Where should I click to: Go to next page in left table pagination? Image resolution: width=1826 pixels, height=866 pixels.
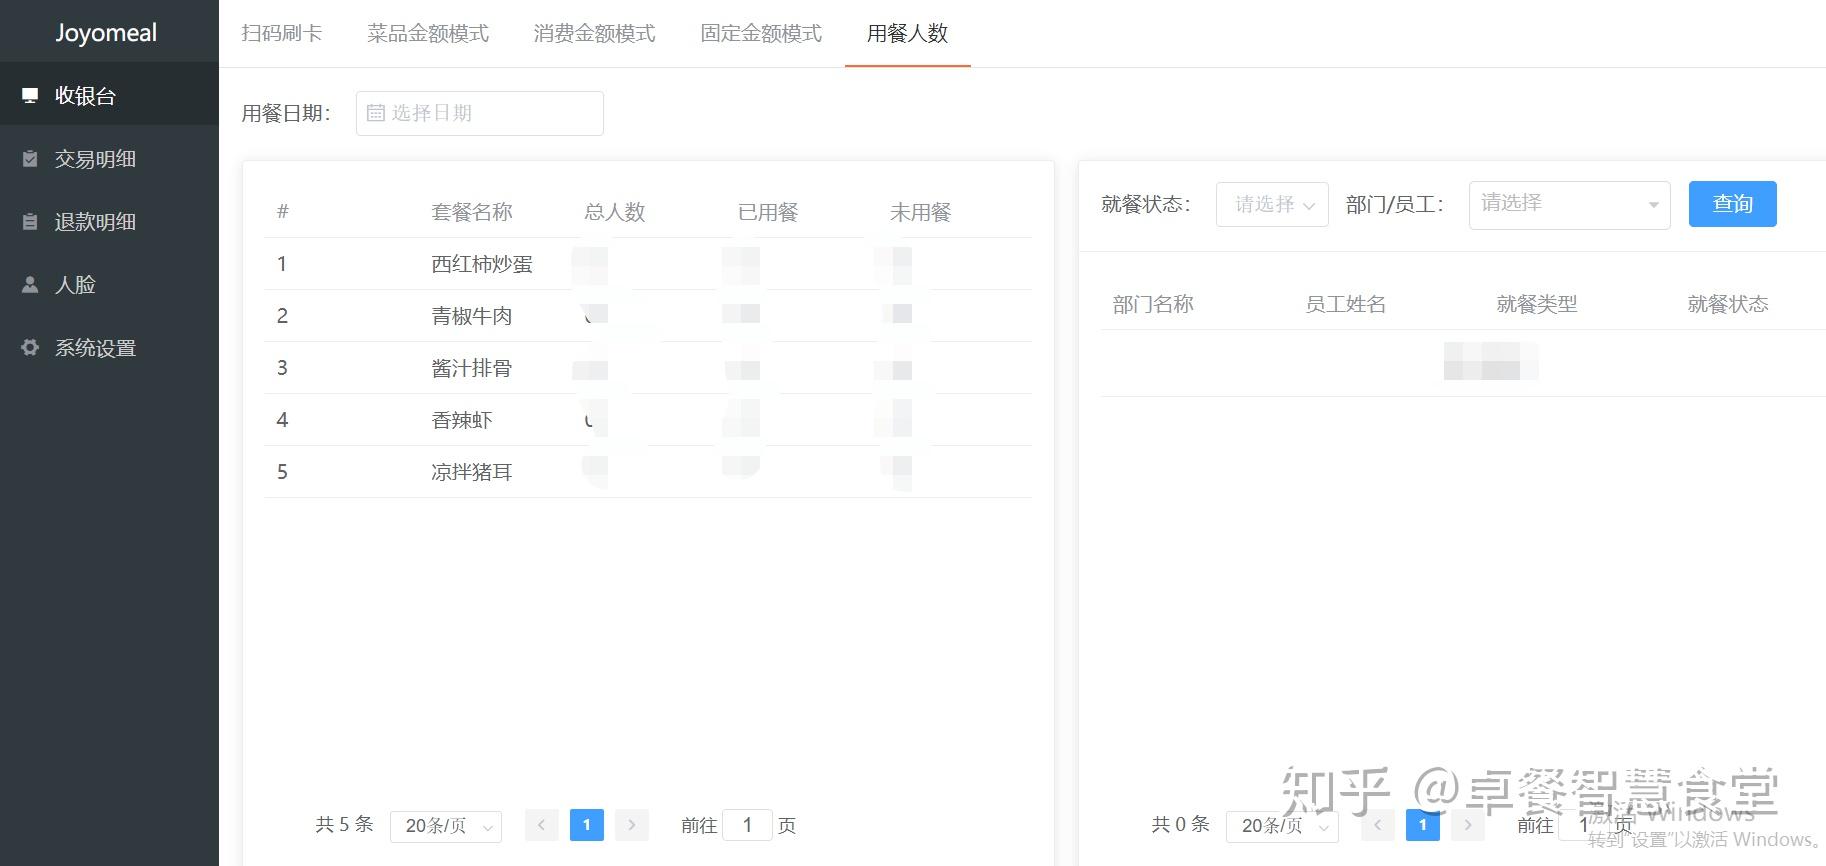[631, 825]
